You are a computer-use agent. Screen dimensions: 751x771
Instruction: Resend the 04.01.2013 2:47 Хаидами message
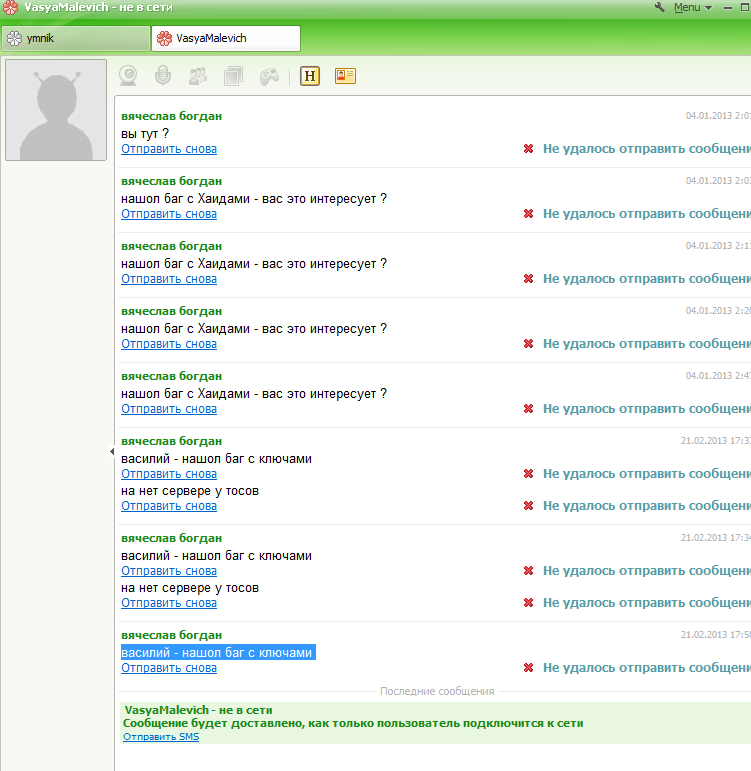tap(169, 409)
